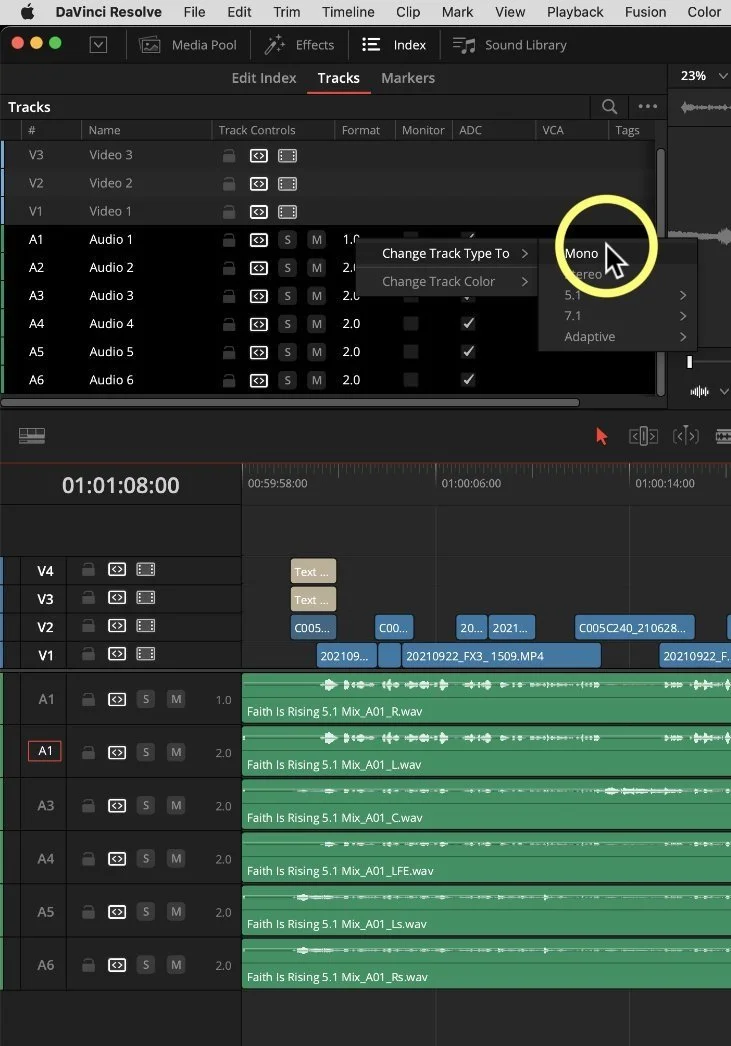Switch to the Markers tab
This screenshot has width=731, height=1046.
[408, 78]
